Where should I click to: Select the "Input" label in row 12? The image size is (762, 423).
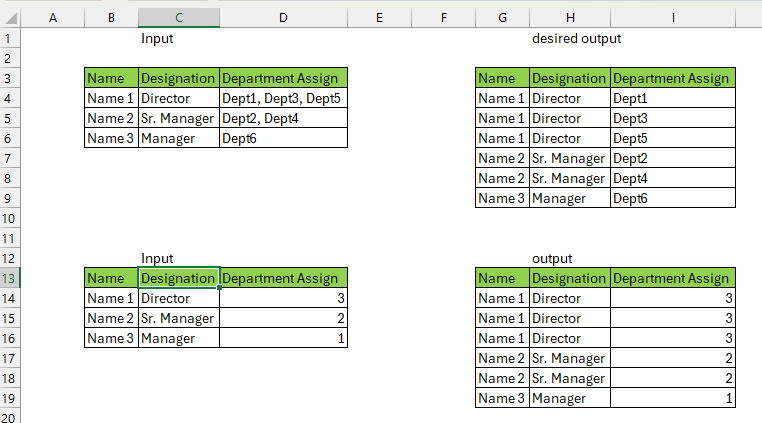(158, 258)
